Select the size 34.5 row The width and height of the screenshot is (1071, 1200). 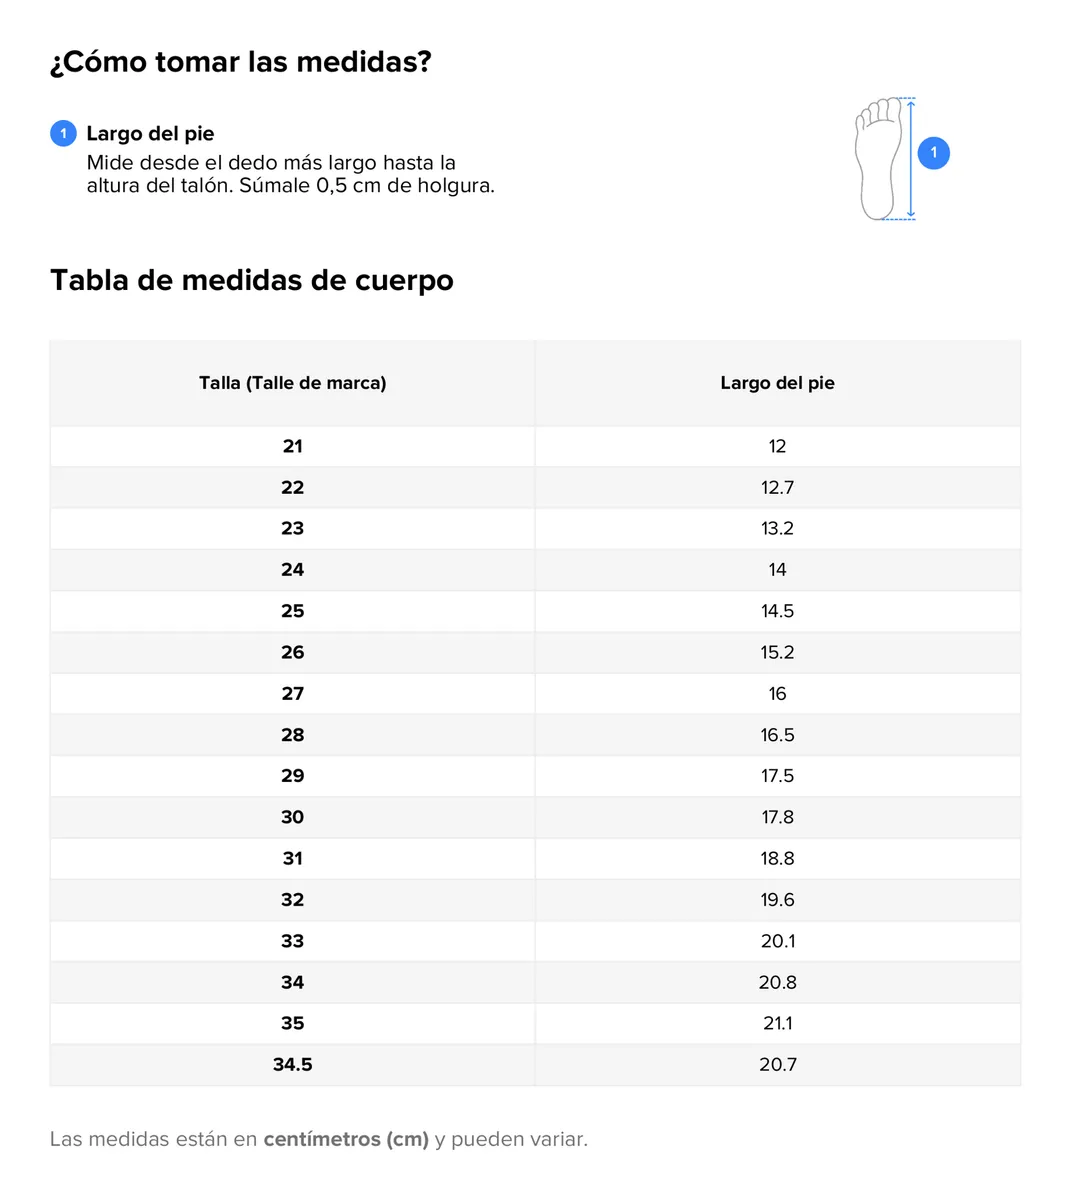click(x=535, y=1065)
